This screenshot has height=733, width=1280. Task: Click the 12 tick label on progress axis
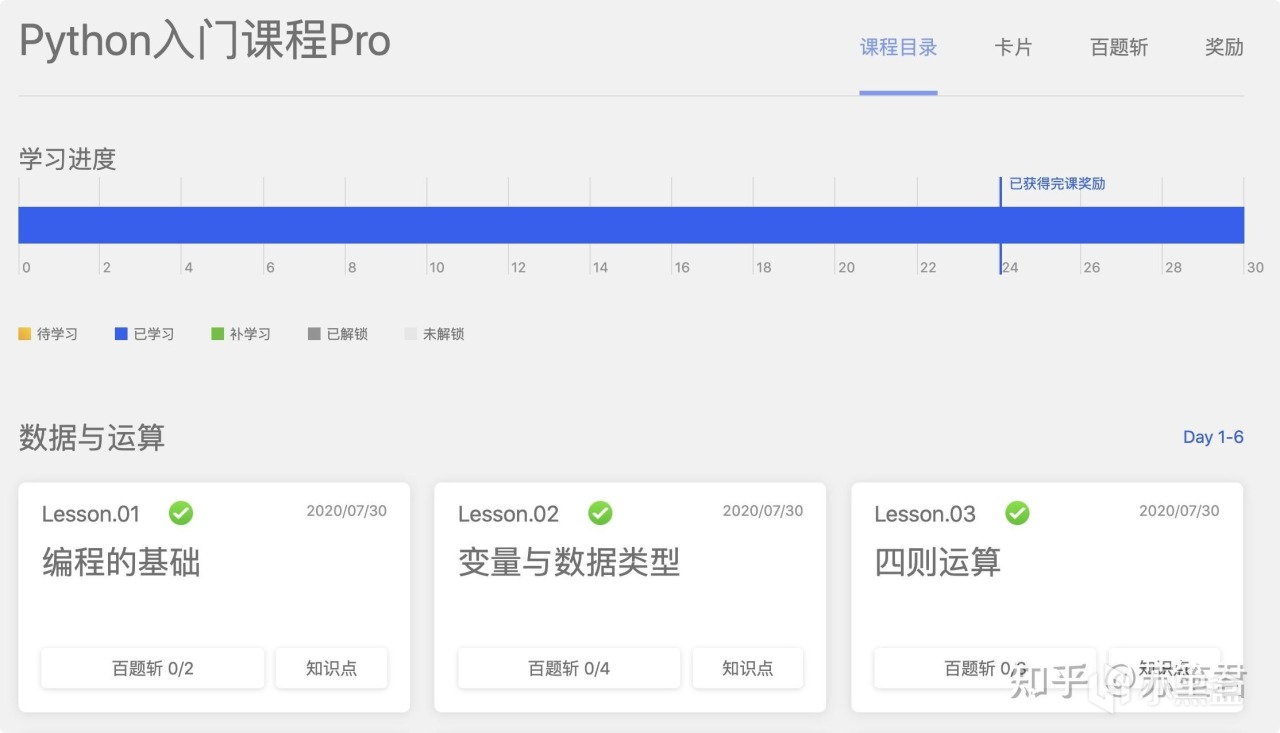(x=518, y=267)
